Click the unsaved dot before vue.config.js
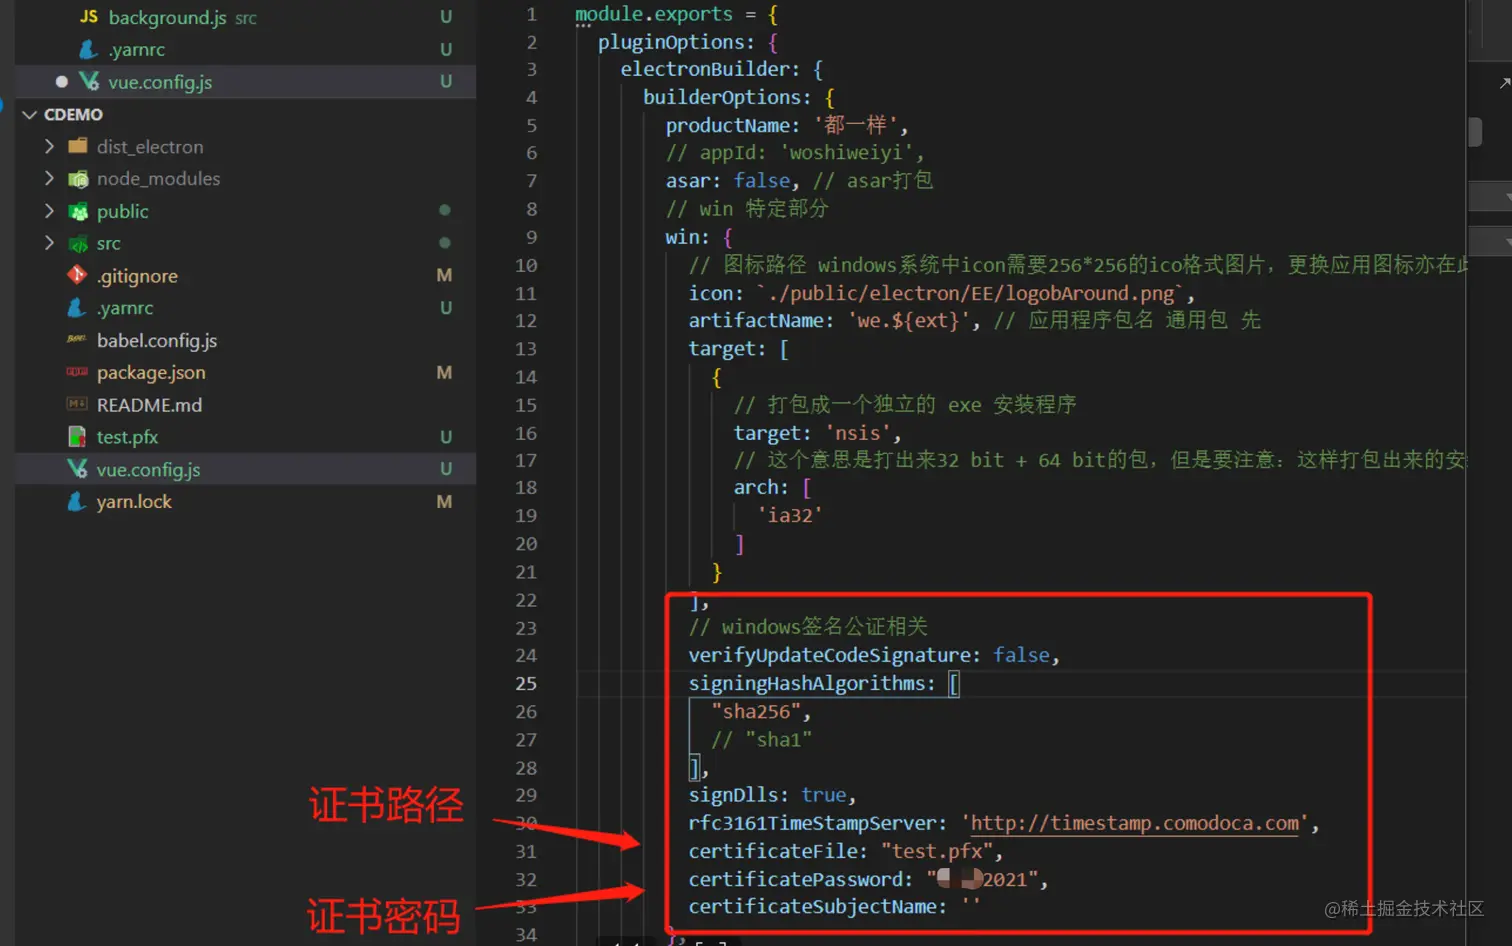 coord(62,81)
